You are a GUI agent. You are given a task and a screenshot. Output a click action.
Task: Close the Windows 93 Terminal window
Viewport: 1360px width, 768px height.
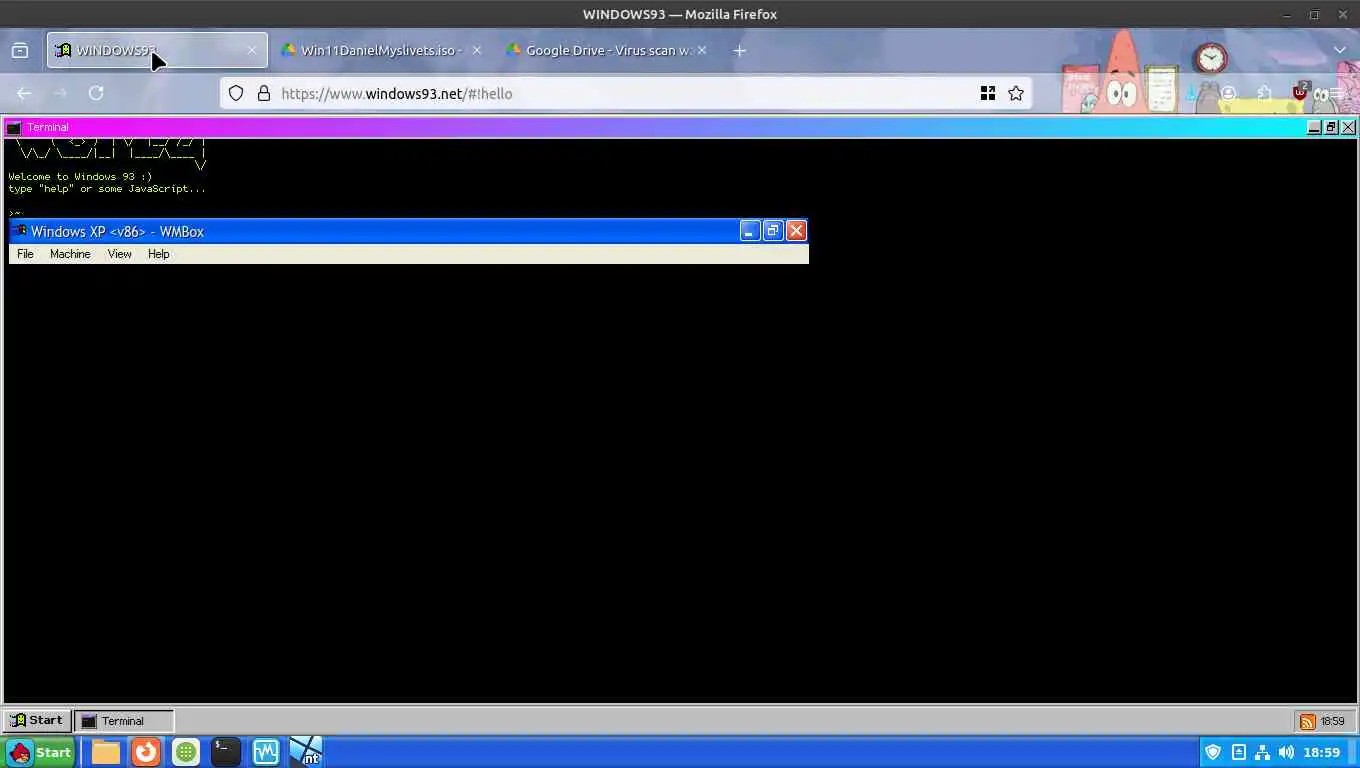pyautogui.click(x=1348, y=127)
